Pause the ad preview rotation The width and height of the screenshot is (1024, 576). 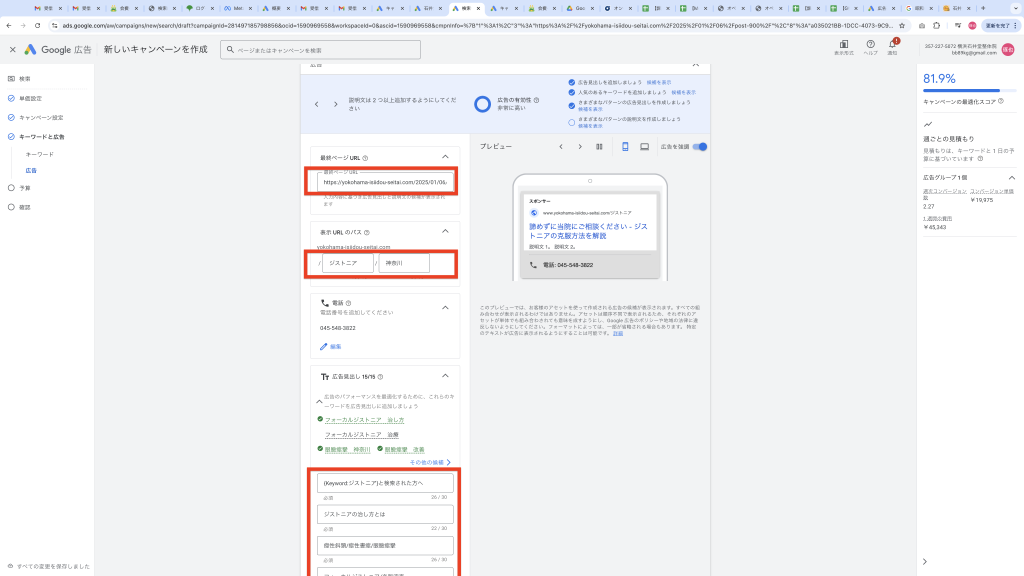[599, 147]
